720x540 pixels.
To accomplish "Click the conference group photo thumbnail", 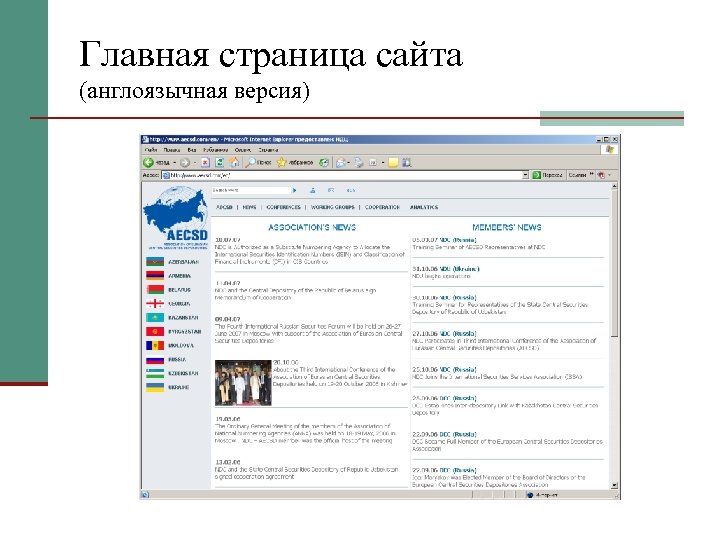I will 243,383.
